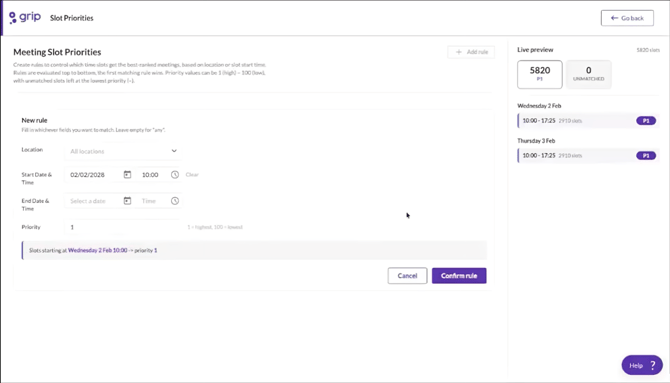Cancel the new rule
Image resolution: width=670 pixels, height=383 pixels.
tap(407, 276)
